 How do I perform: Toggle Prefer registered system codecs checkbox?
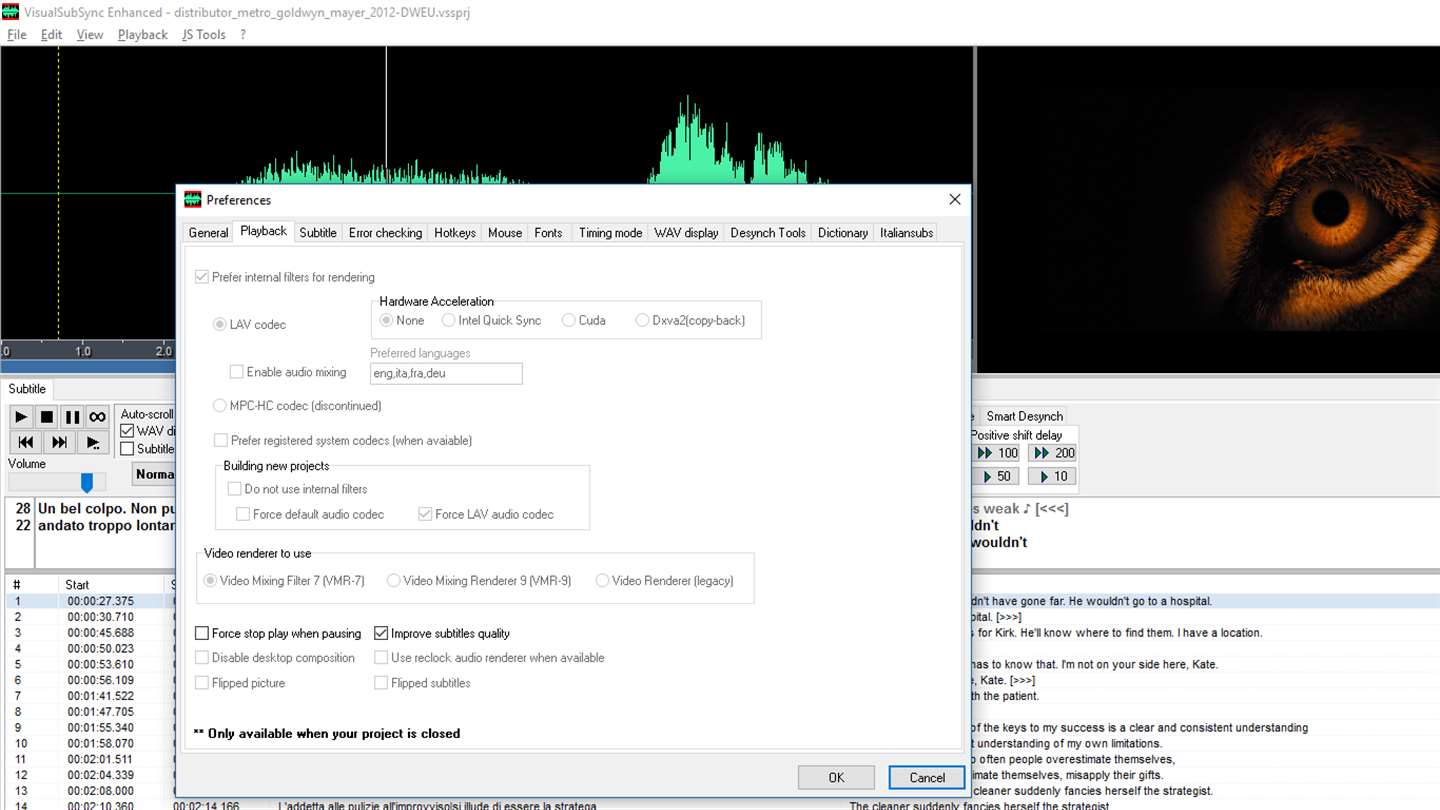click(x=221, y=440)
